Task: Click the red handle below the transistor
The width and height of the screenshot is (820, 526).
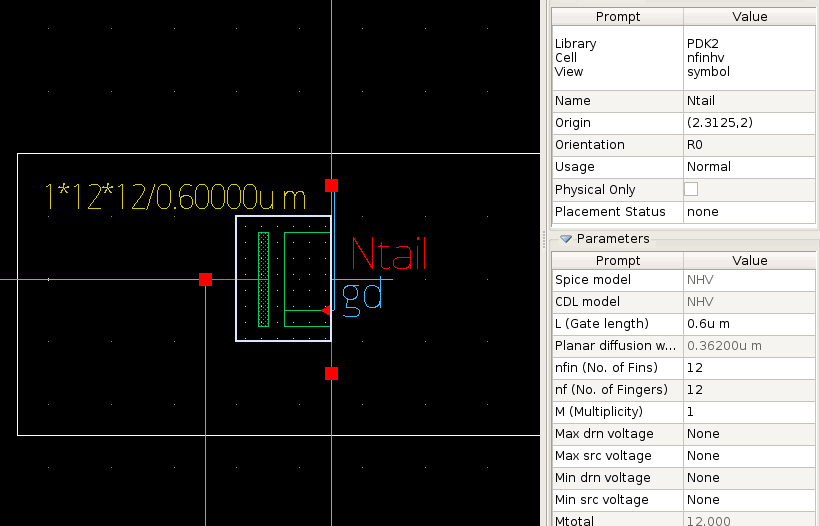Action: (331, 373)
